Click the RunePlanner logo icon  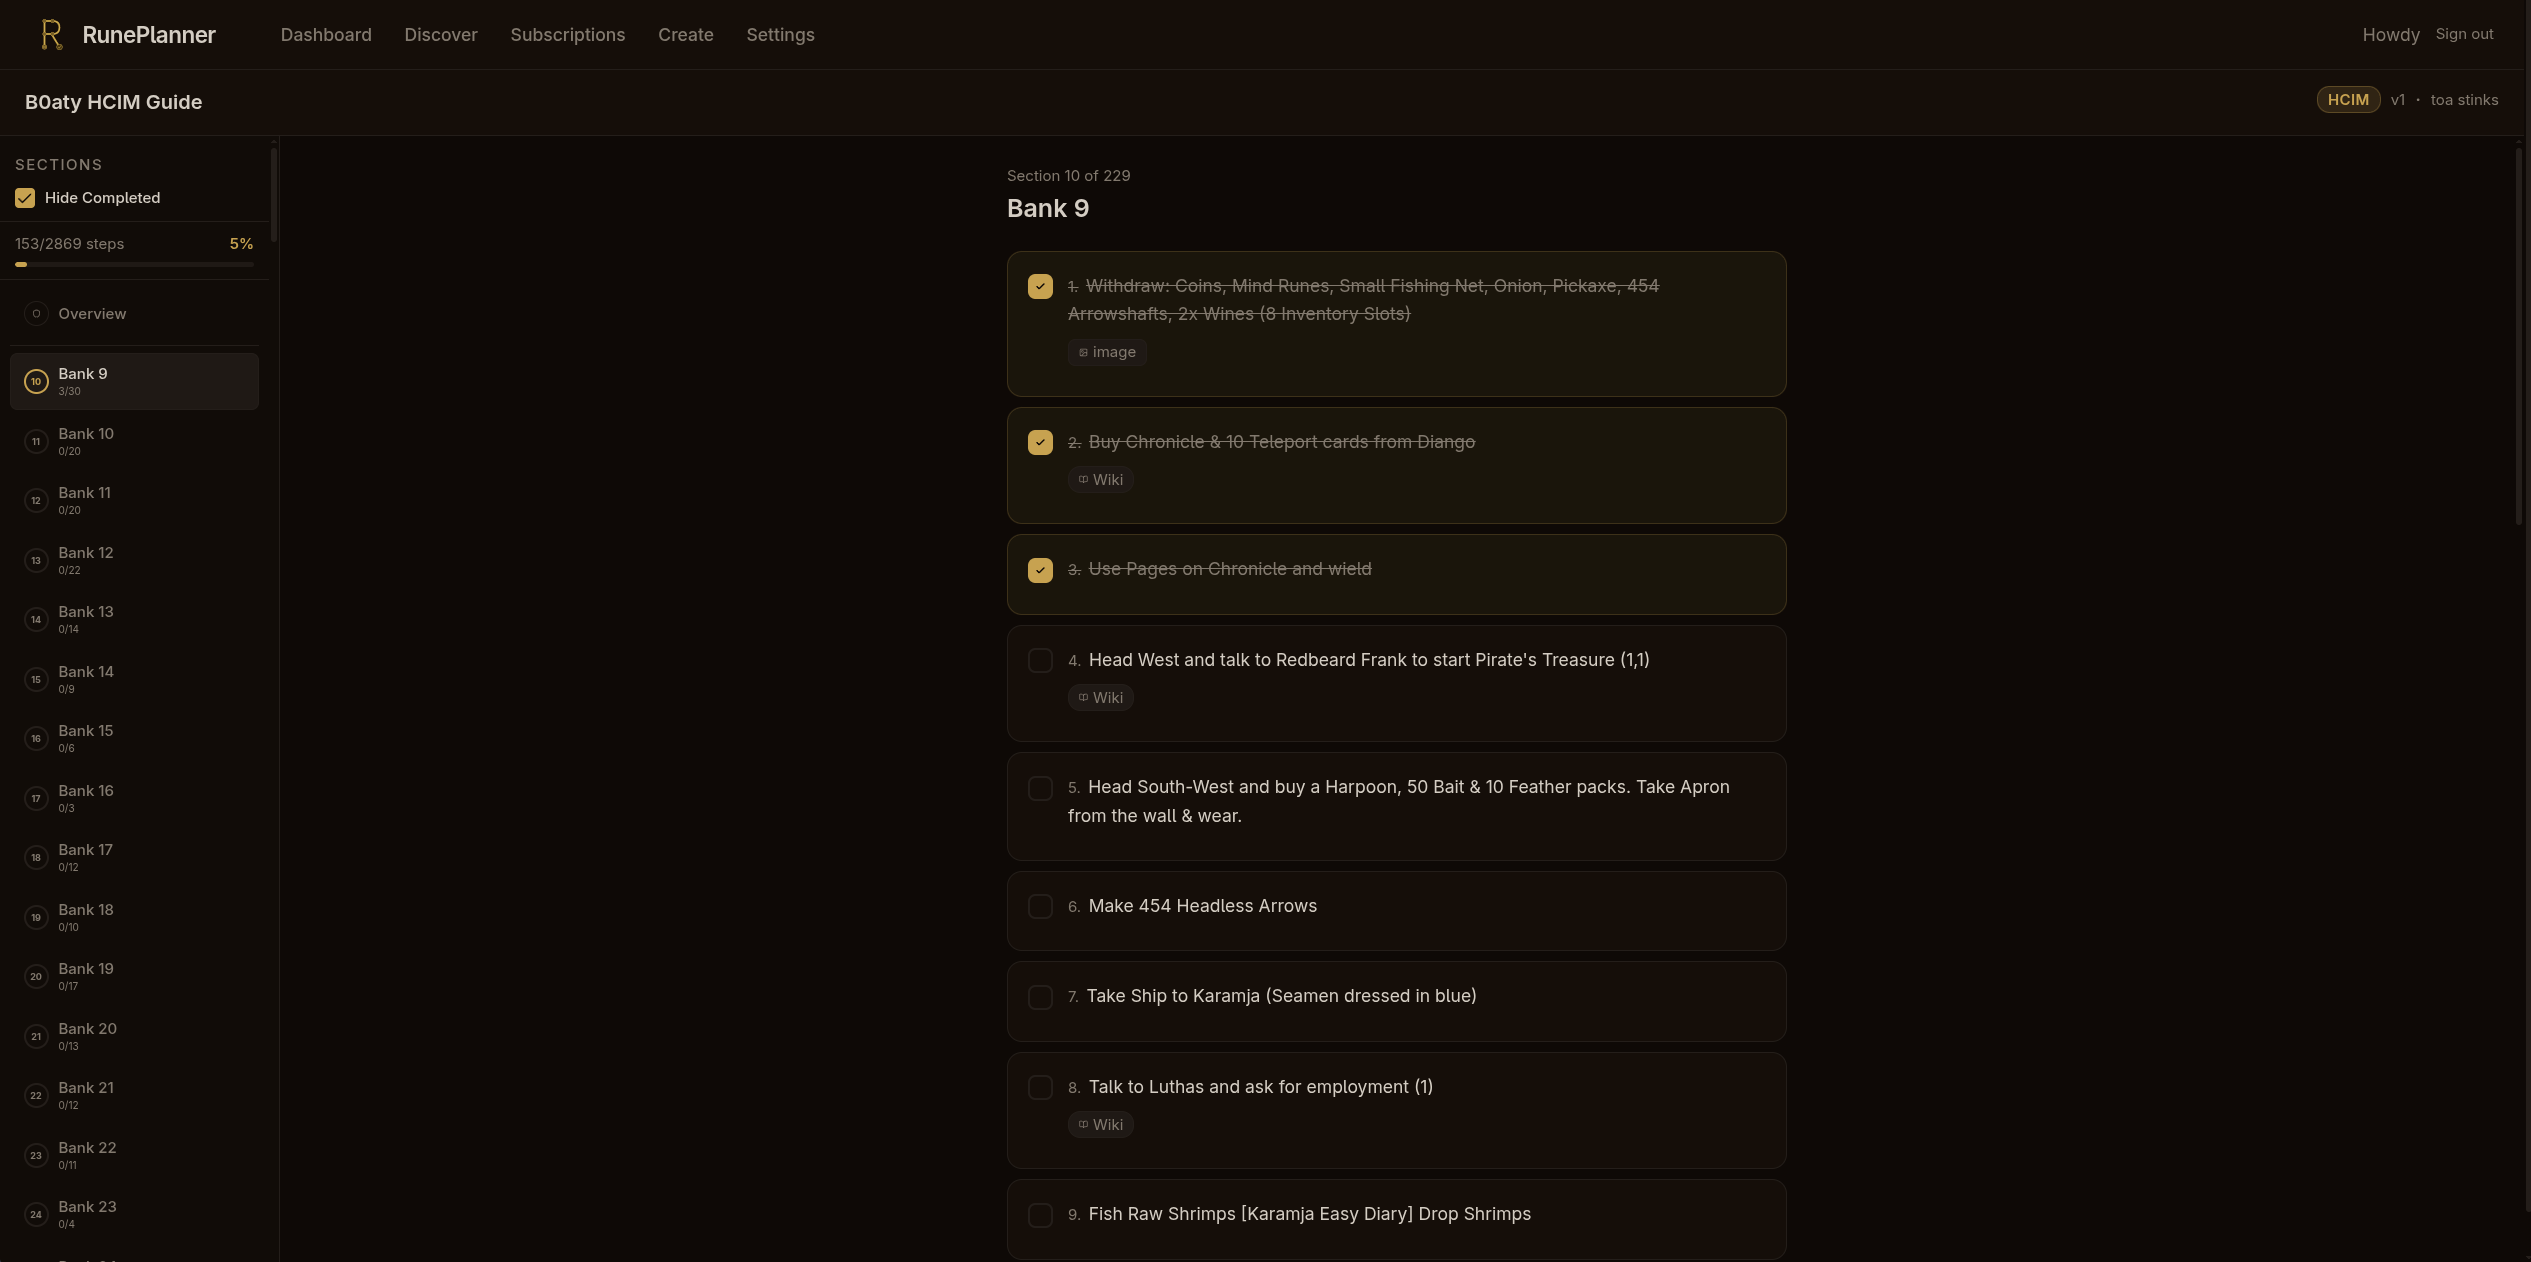[x=51, y=35]
